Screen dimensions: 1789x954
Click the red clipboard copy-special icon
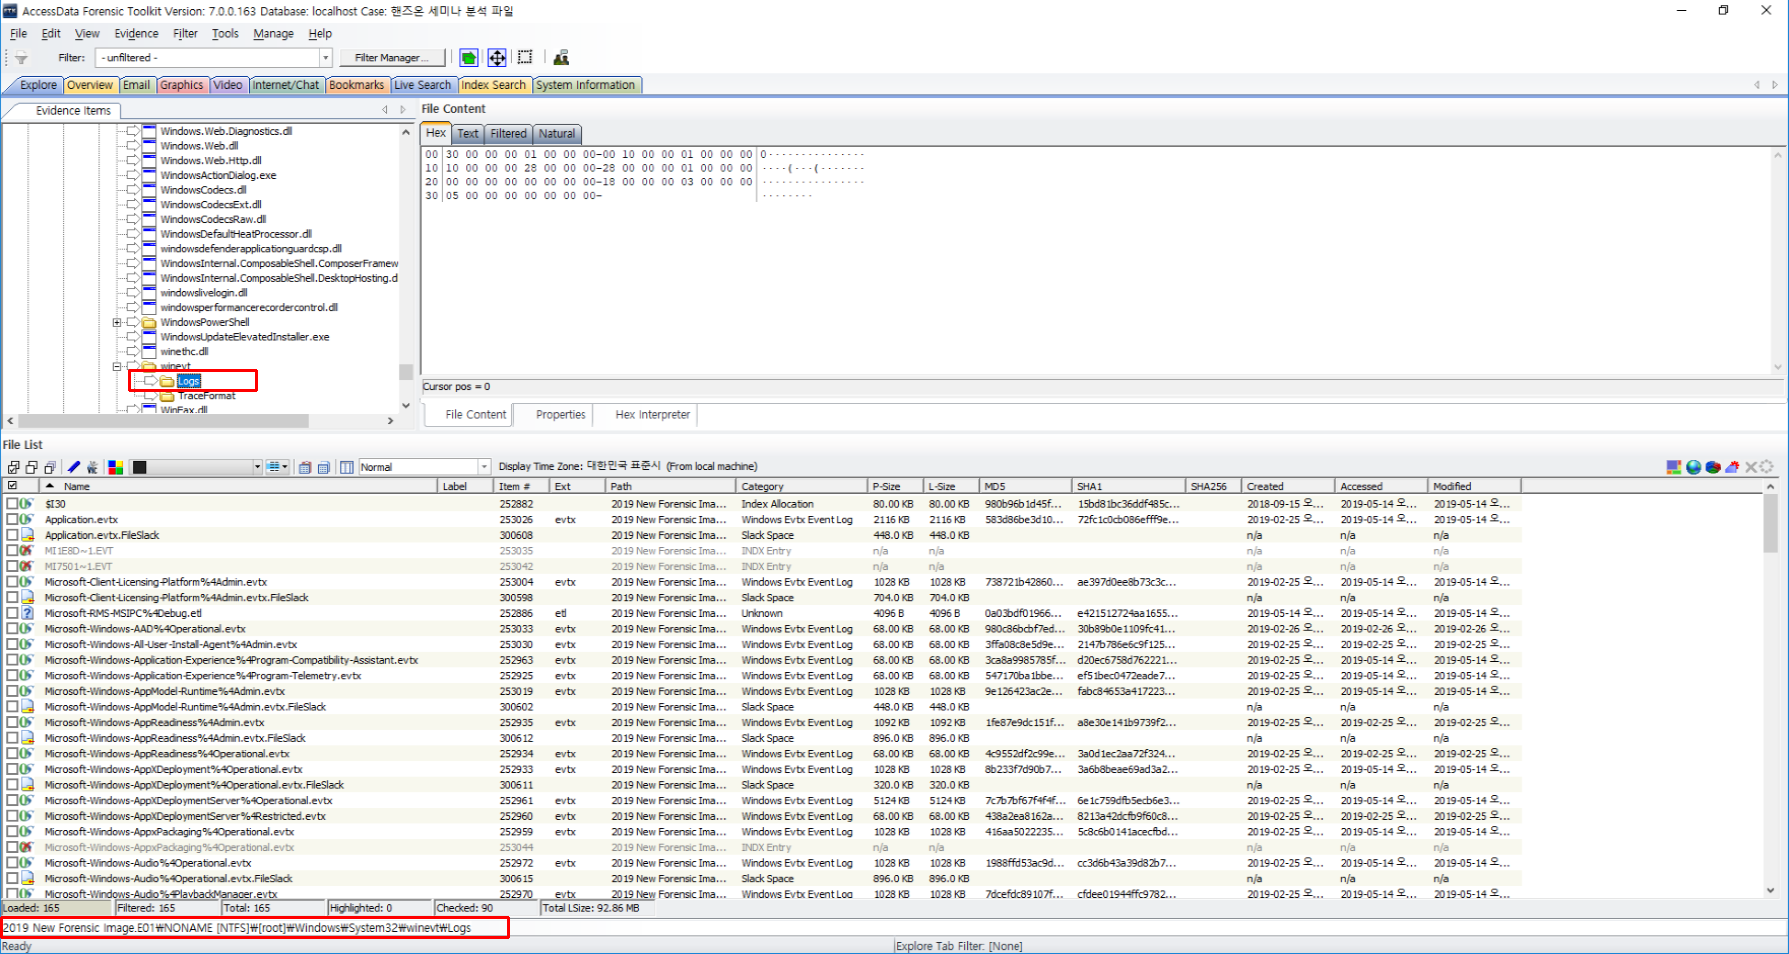pos(305,467)
